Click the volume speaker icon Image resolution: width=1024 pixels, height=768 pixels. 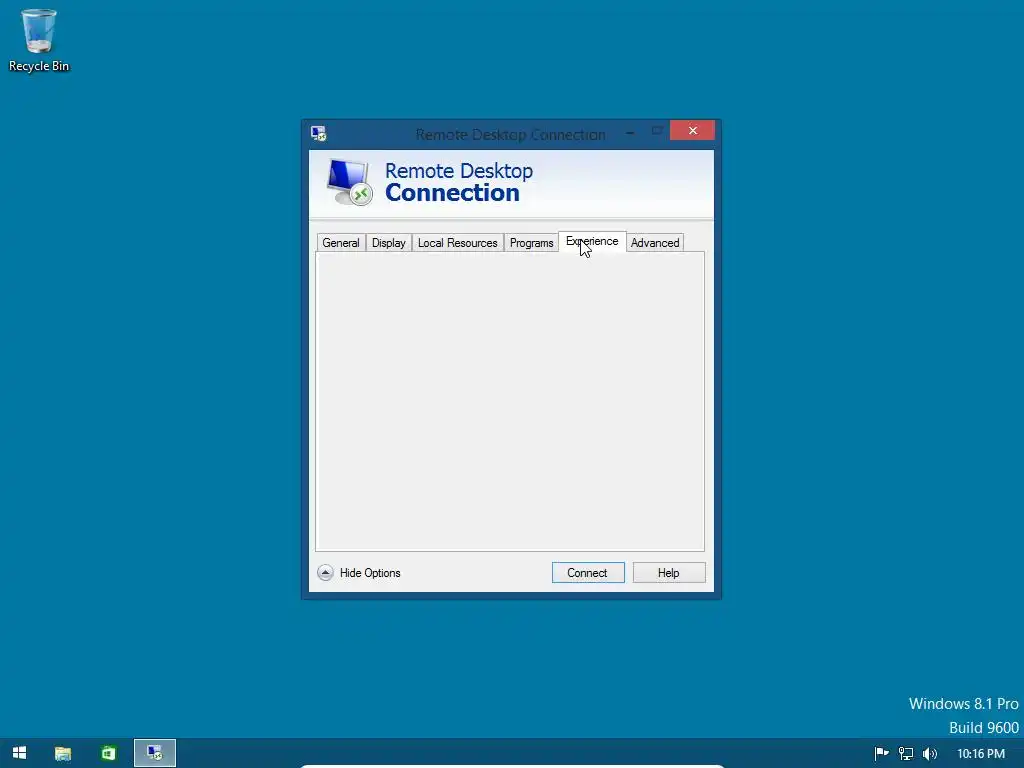930,754
